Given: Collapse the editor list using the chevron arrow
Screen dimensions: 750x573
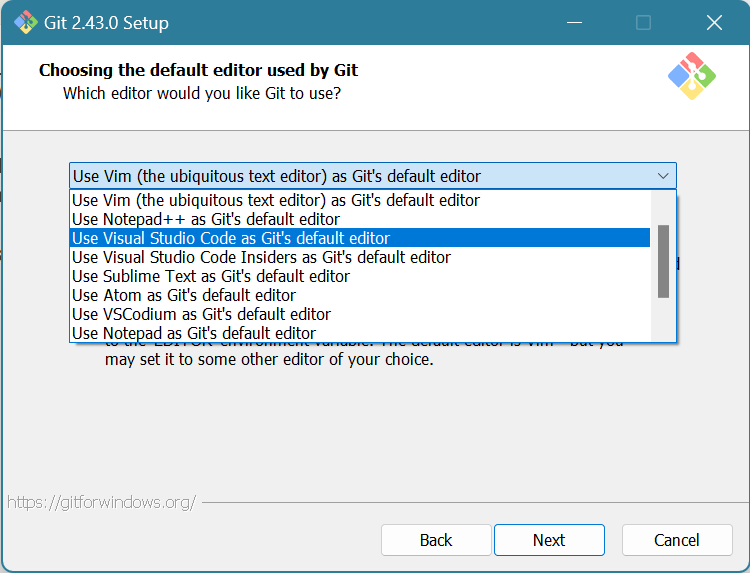Looking at the screenshot, I should point(663,176).
